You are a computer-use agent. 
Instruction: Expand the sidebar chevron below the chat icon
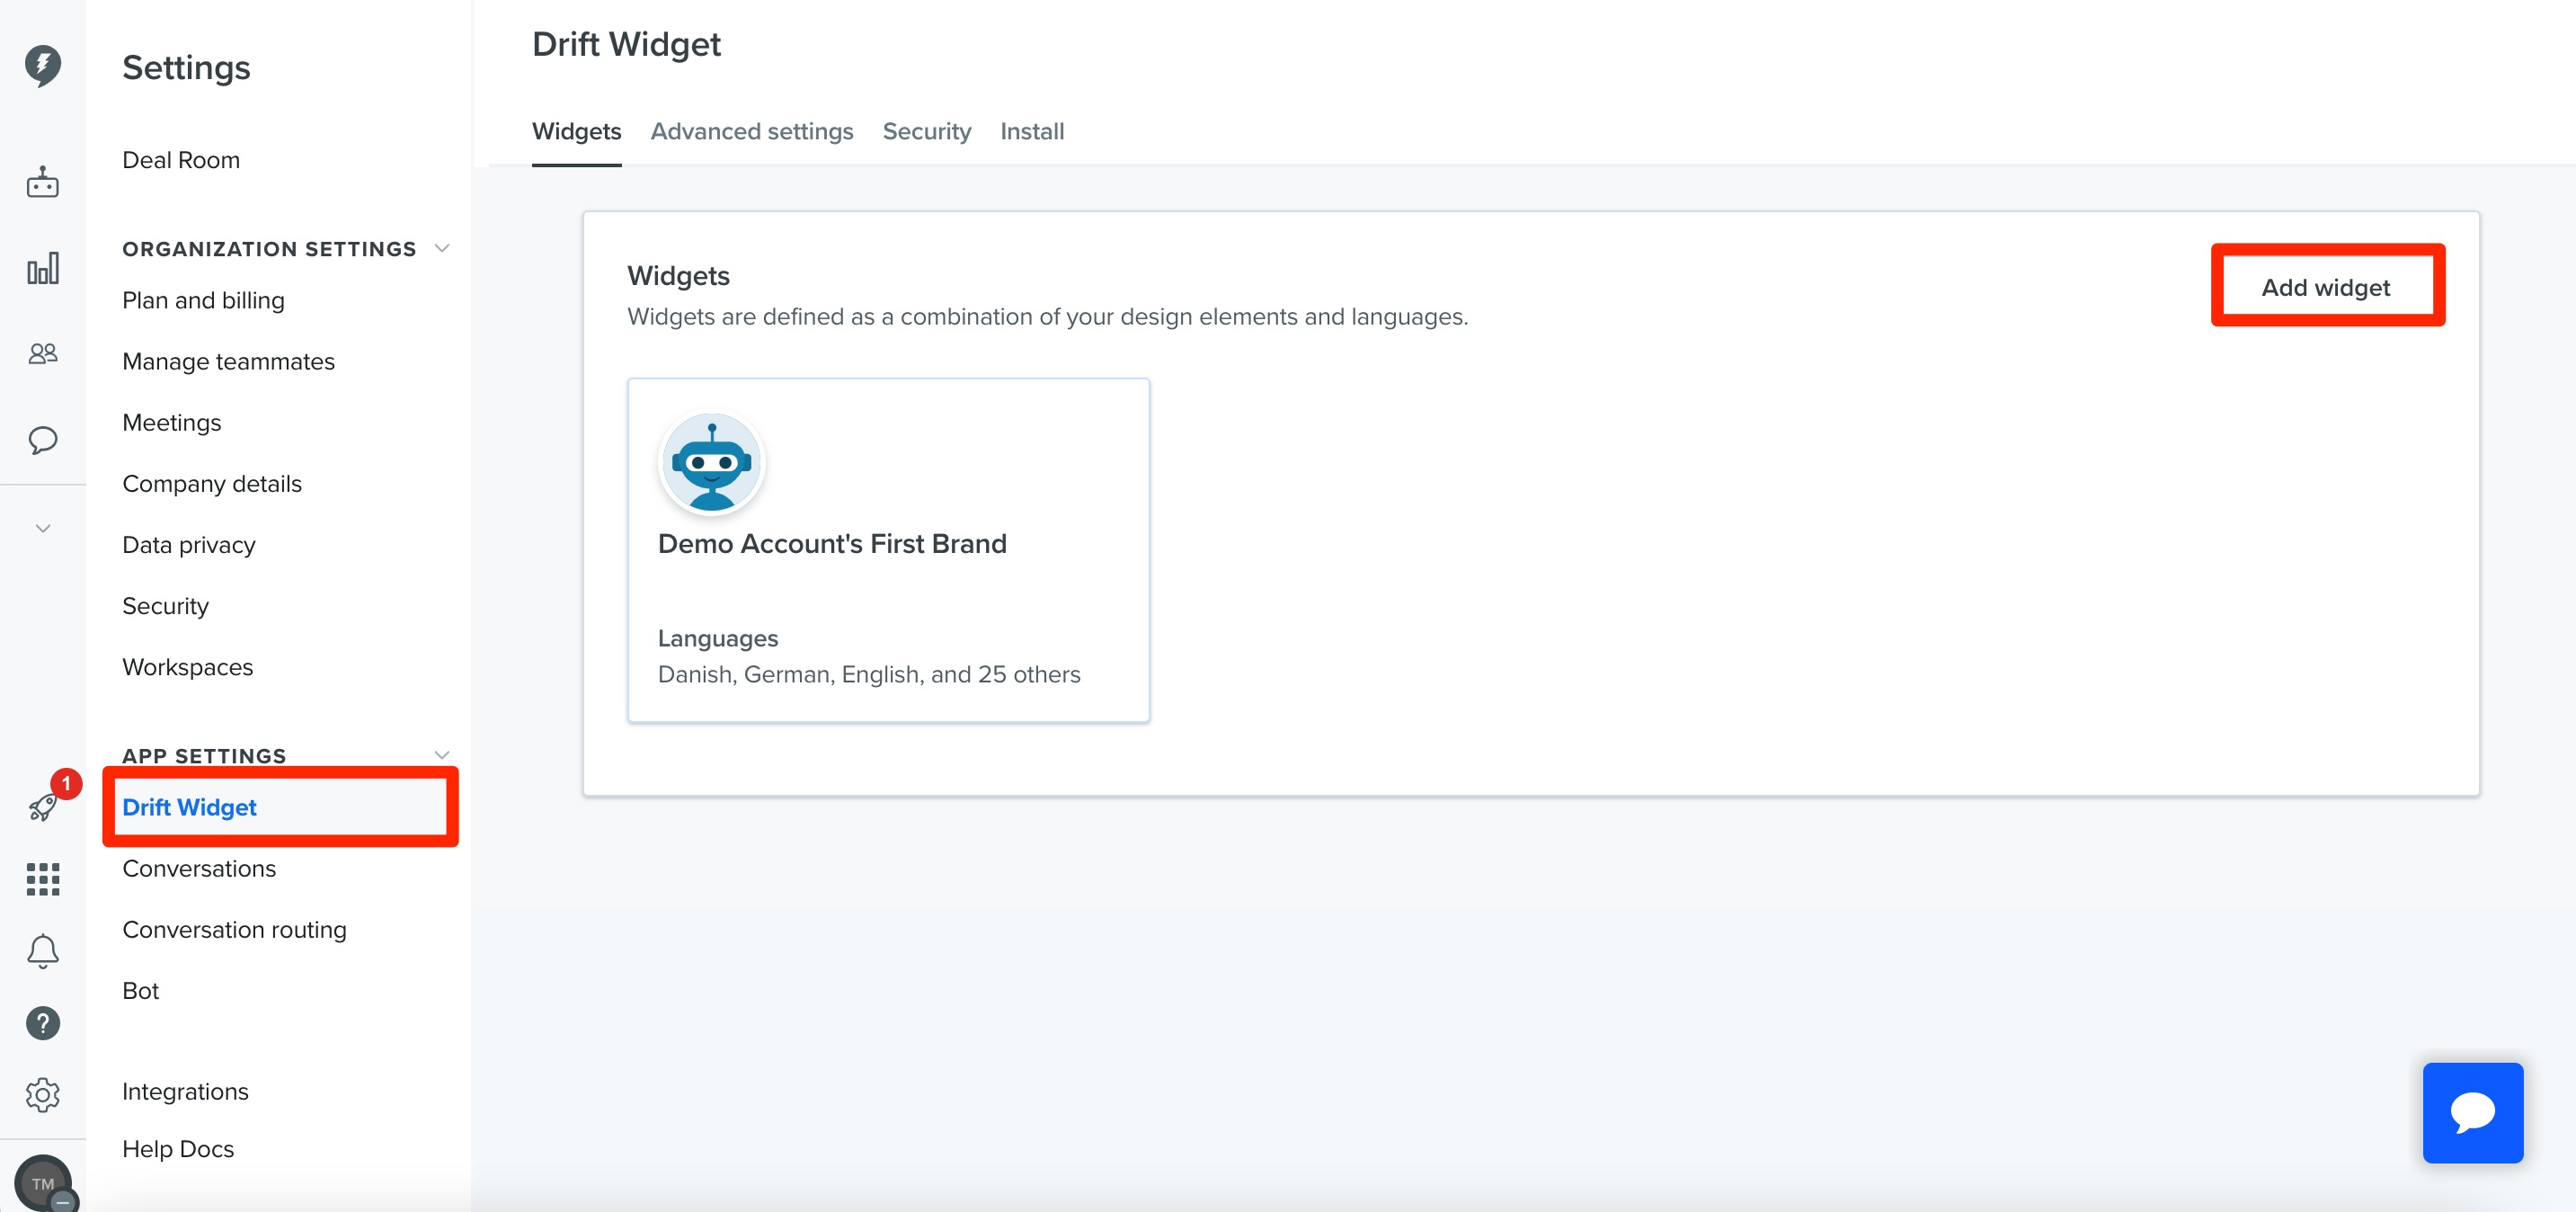coord(43,528)
